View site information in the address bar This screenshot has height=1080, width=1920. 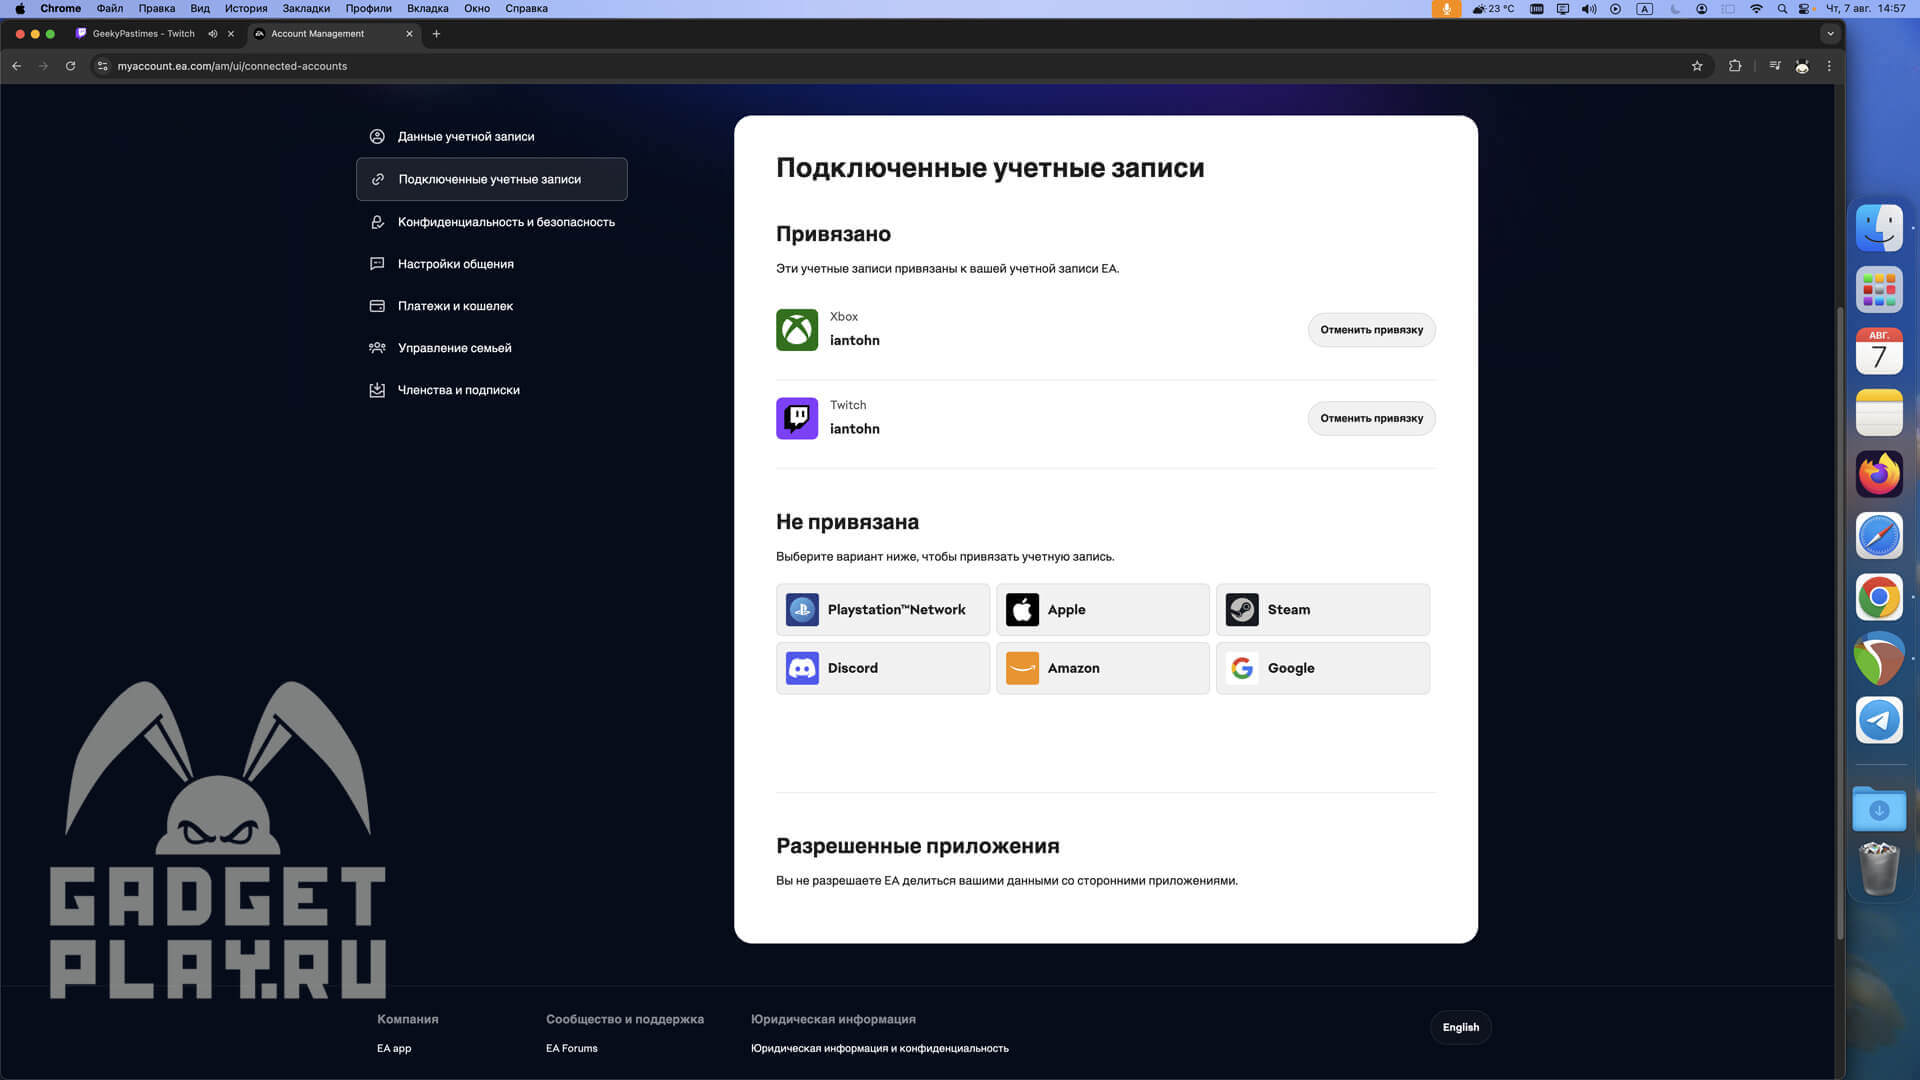pos(102,66)
